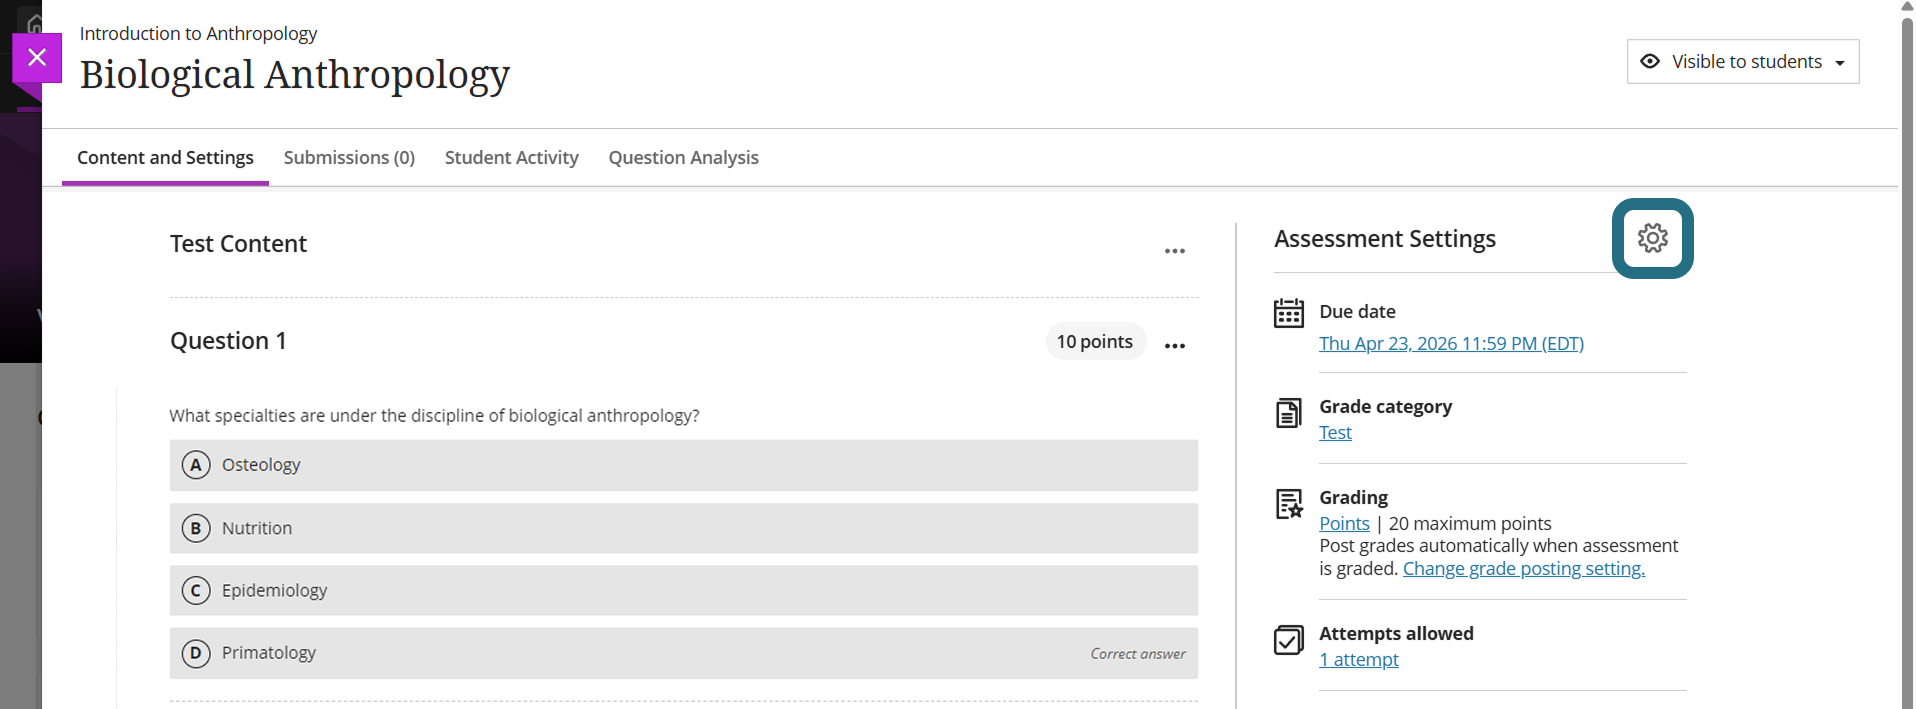Open the Assessment Settings gear icon

(1652, 238)
